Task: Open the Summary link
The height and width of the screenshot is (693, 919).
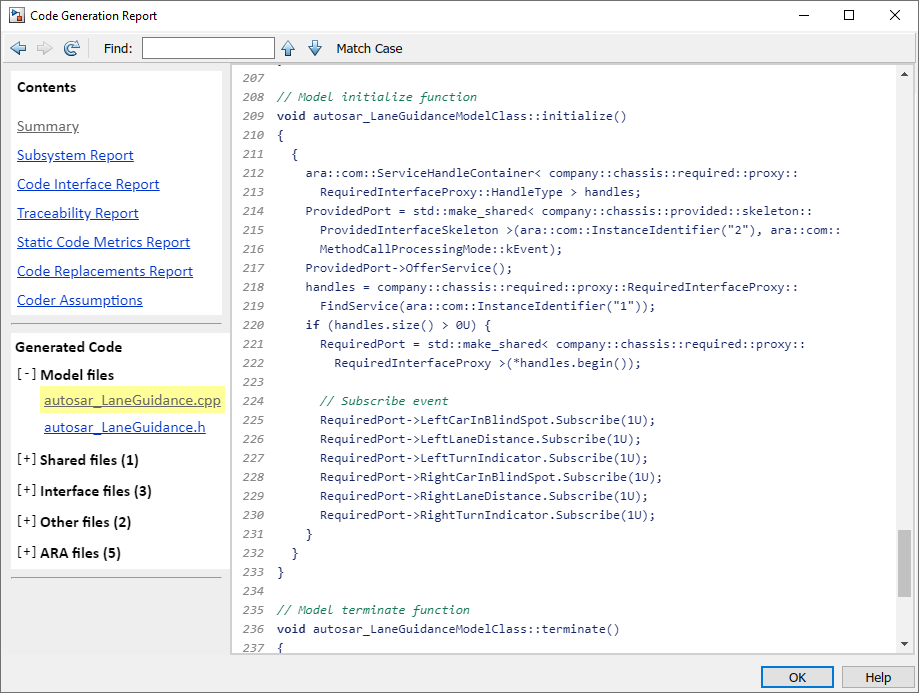Action: click(x=48, y=127)
